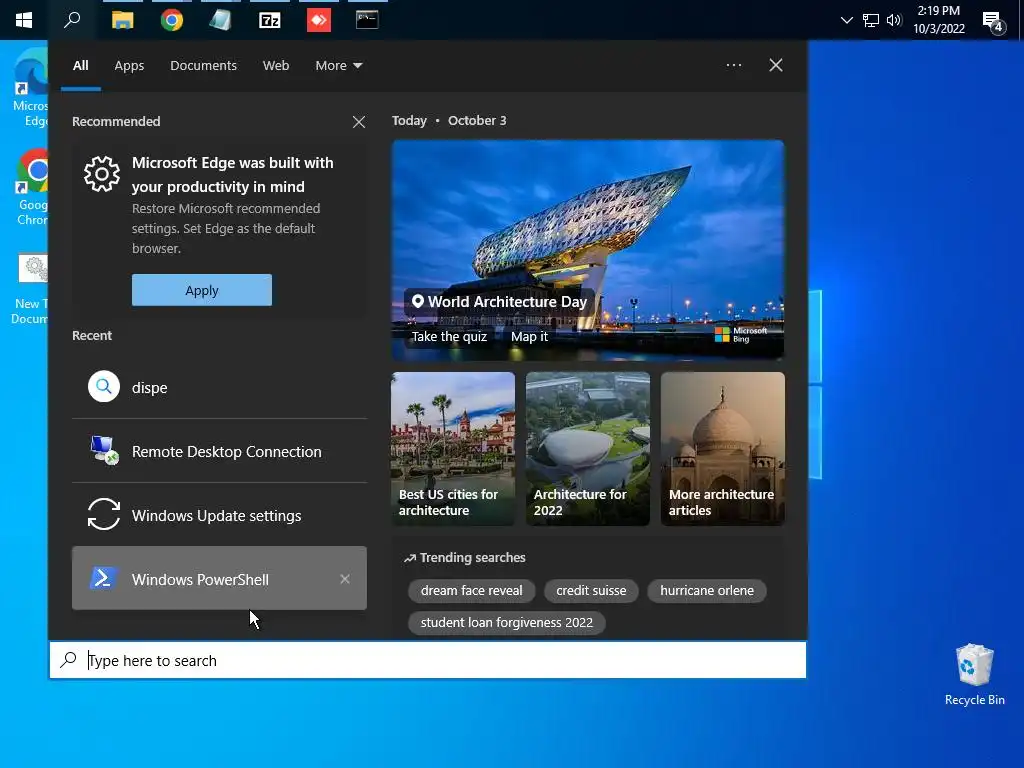Click the World Architecture Day title
Screen dimensions: 1024x768
(x=507, y=302)
